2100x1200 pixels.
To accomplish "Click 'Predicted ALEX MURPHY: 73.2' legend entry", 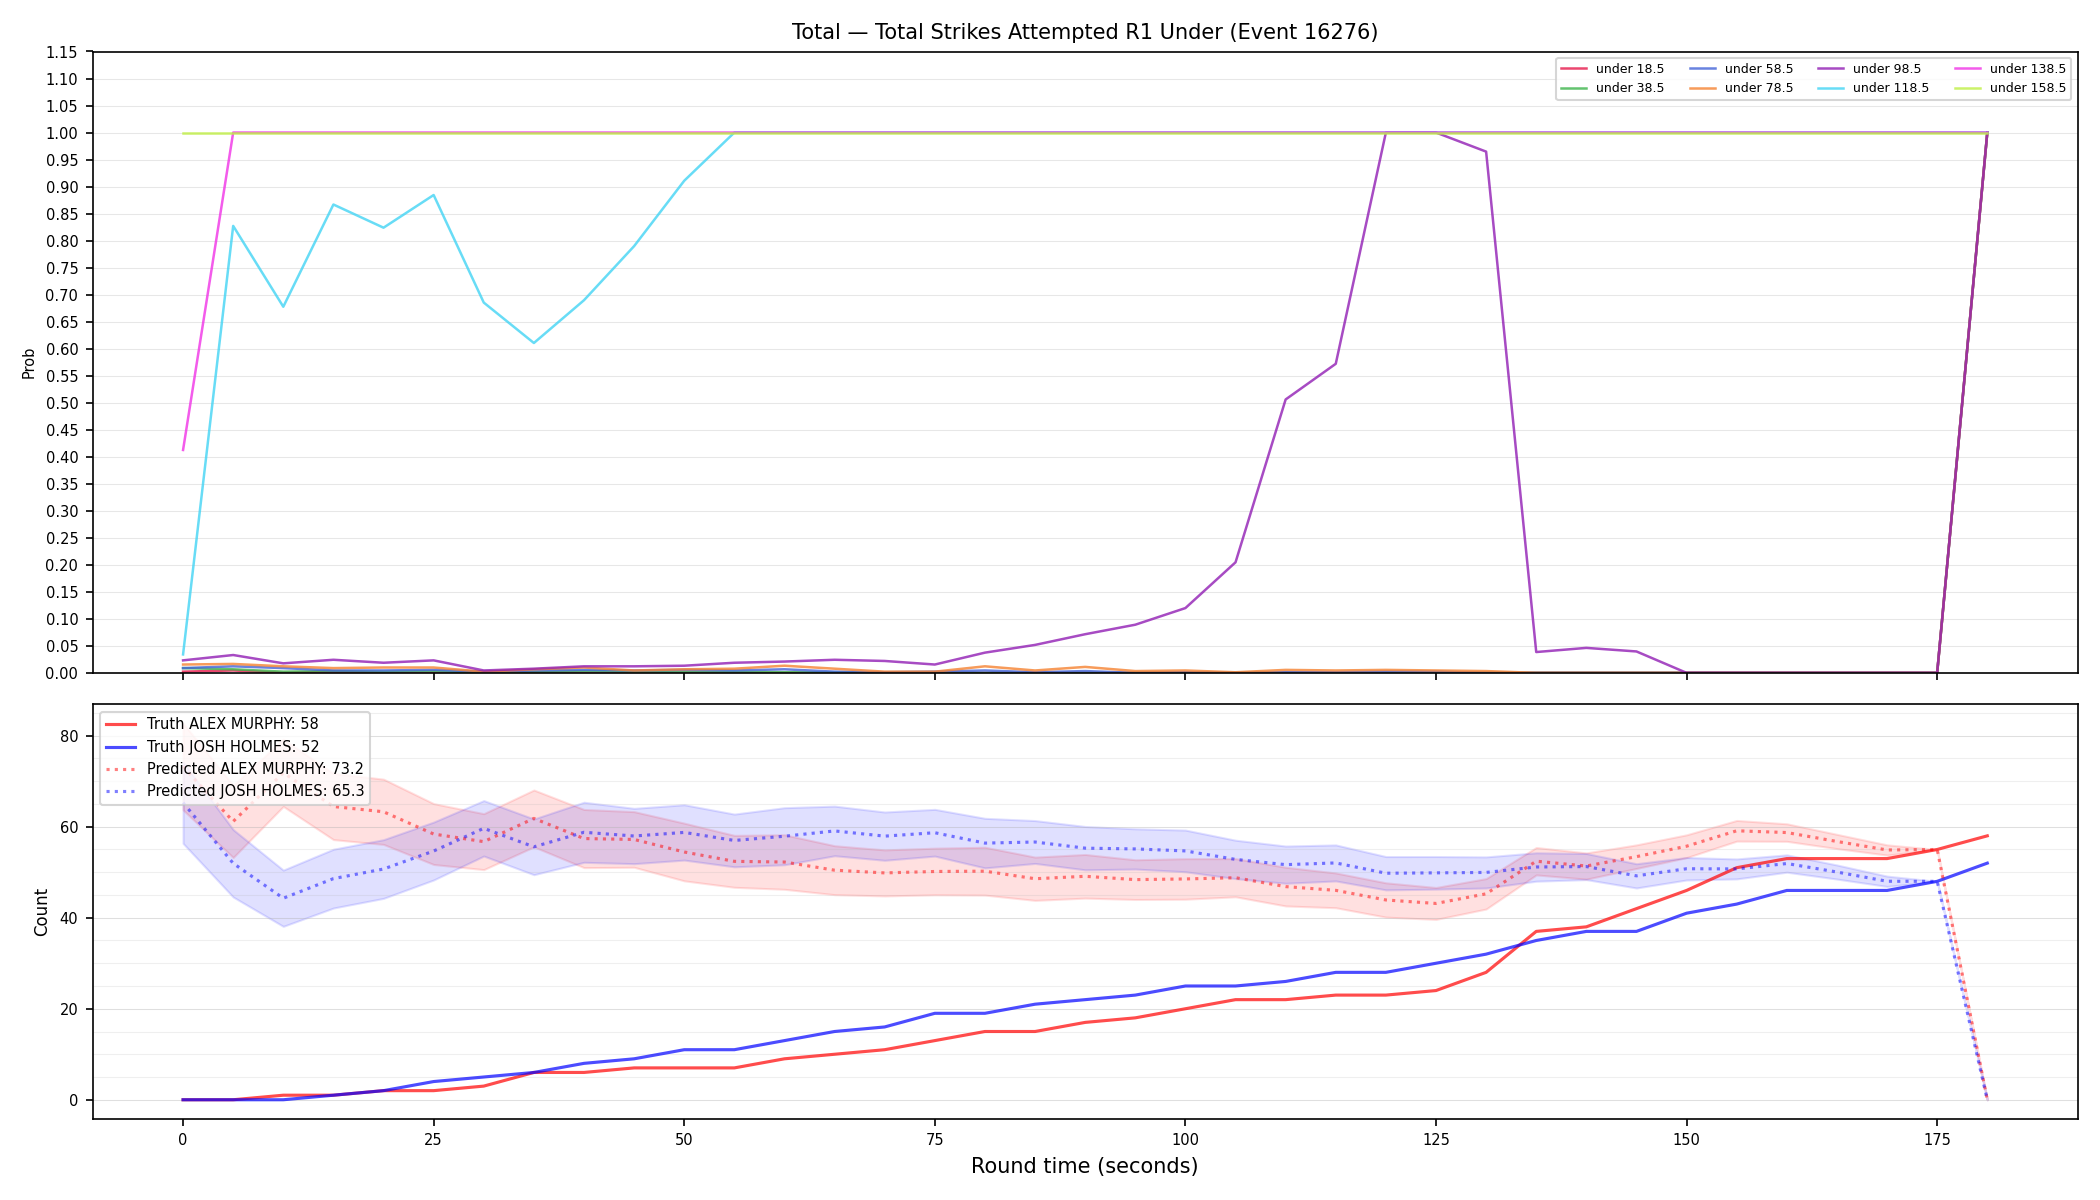I will [x=235, y=769].
